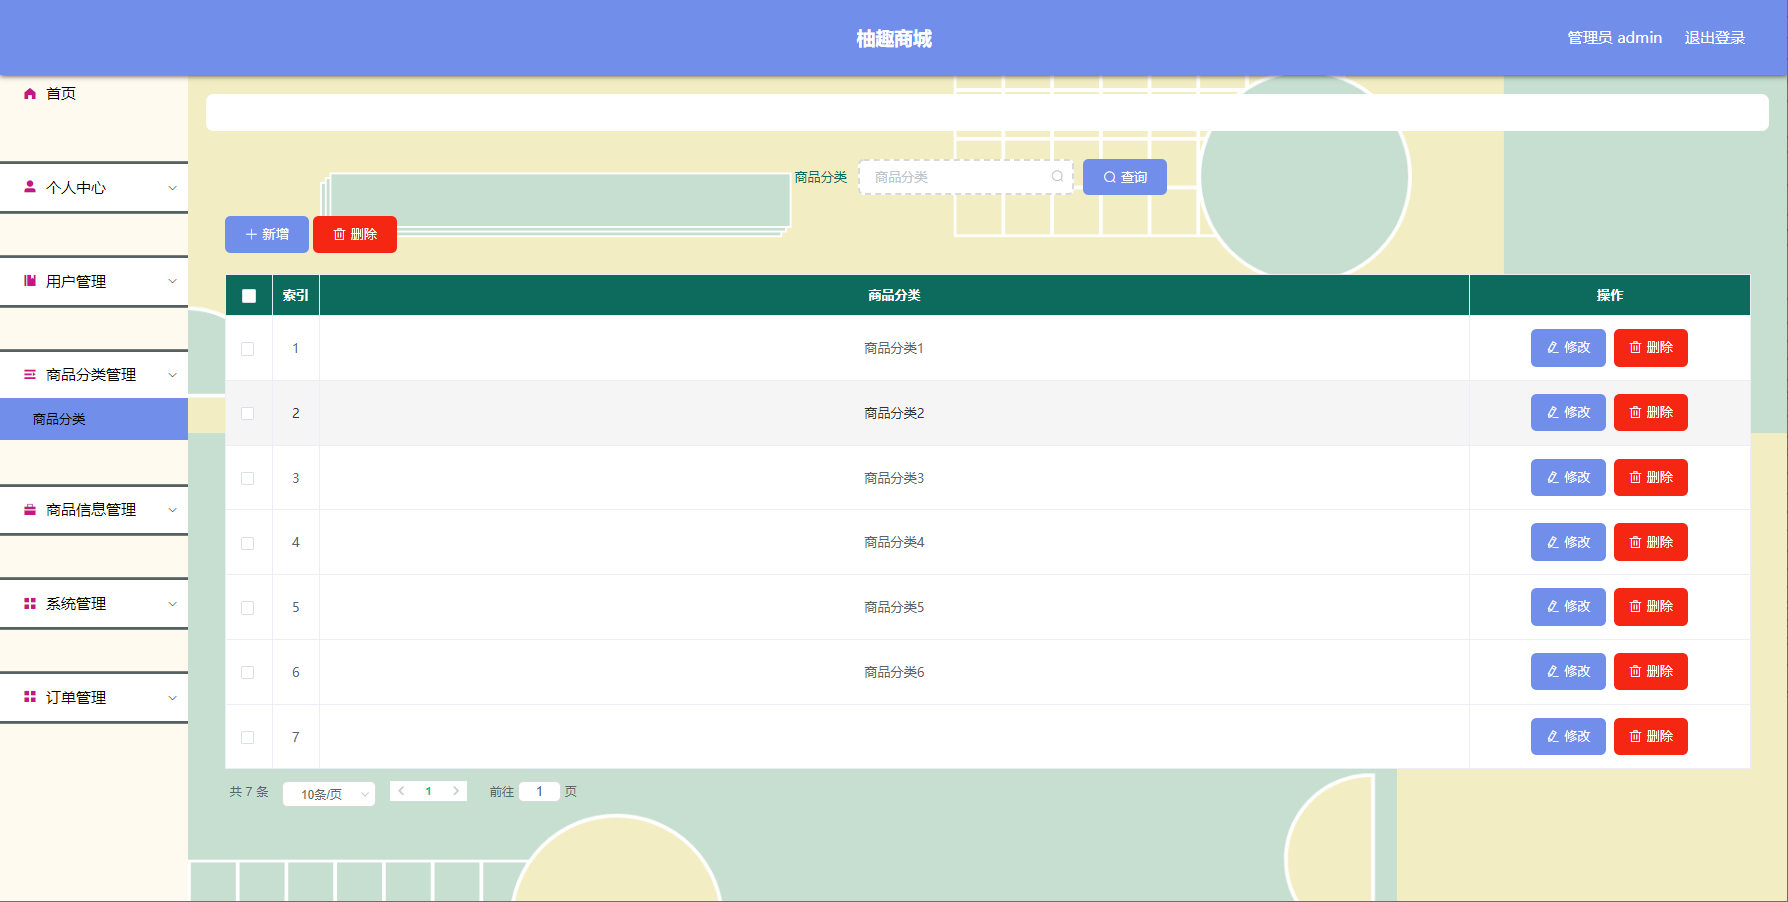Click the list icon beside 商品分类管理
1788x902 pixels.
point(29,374)
